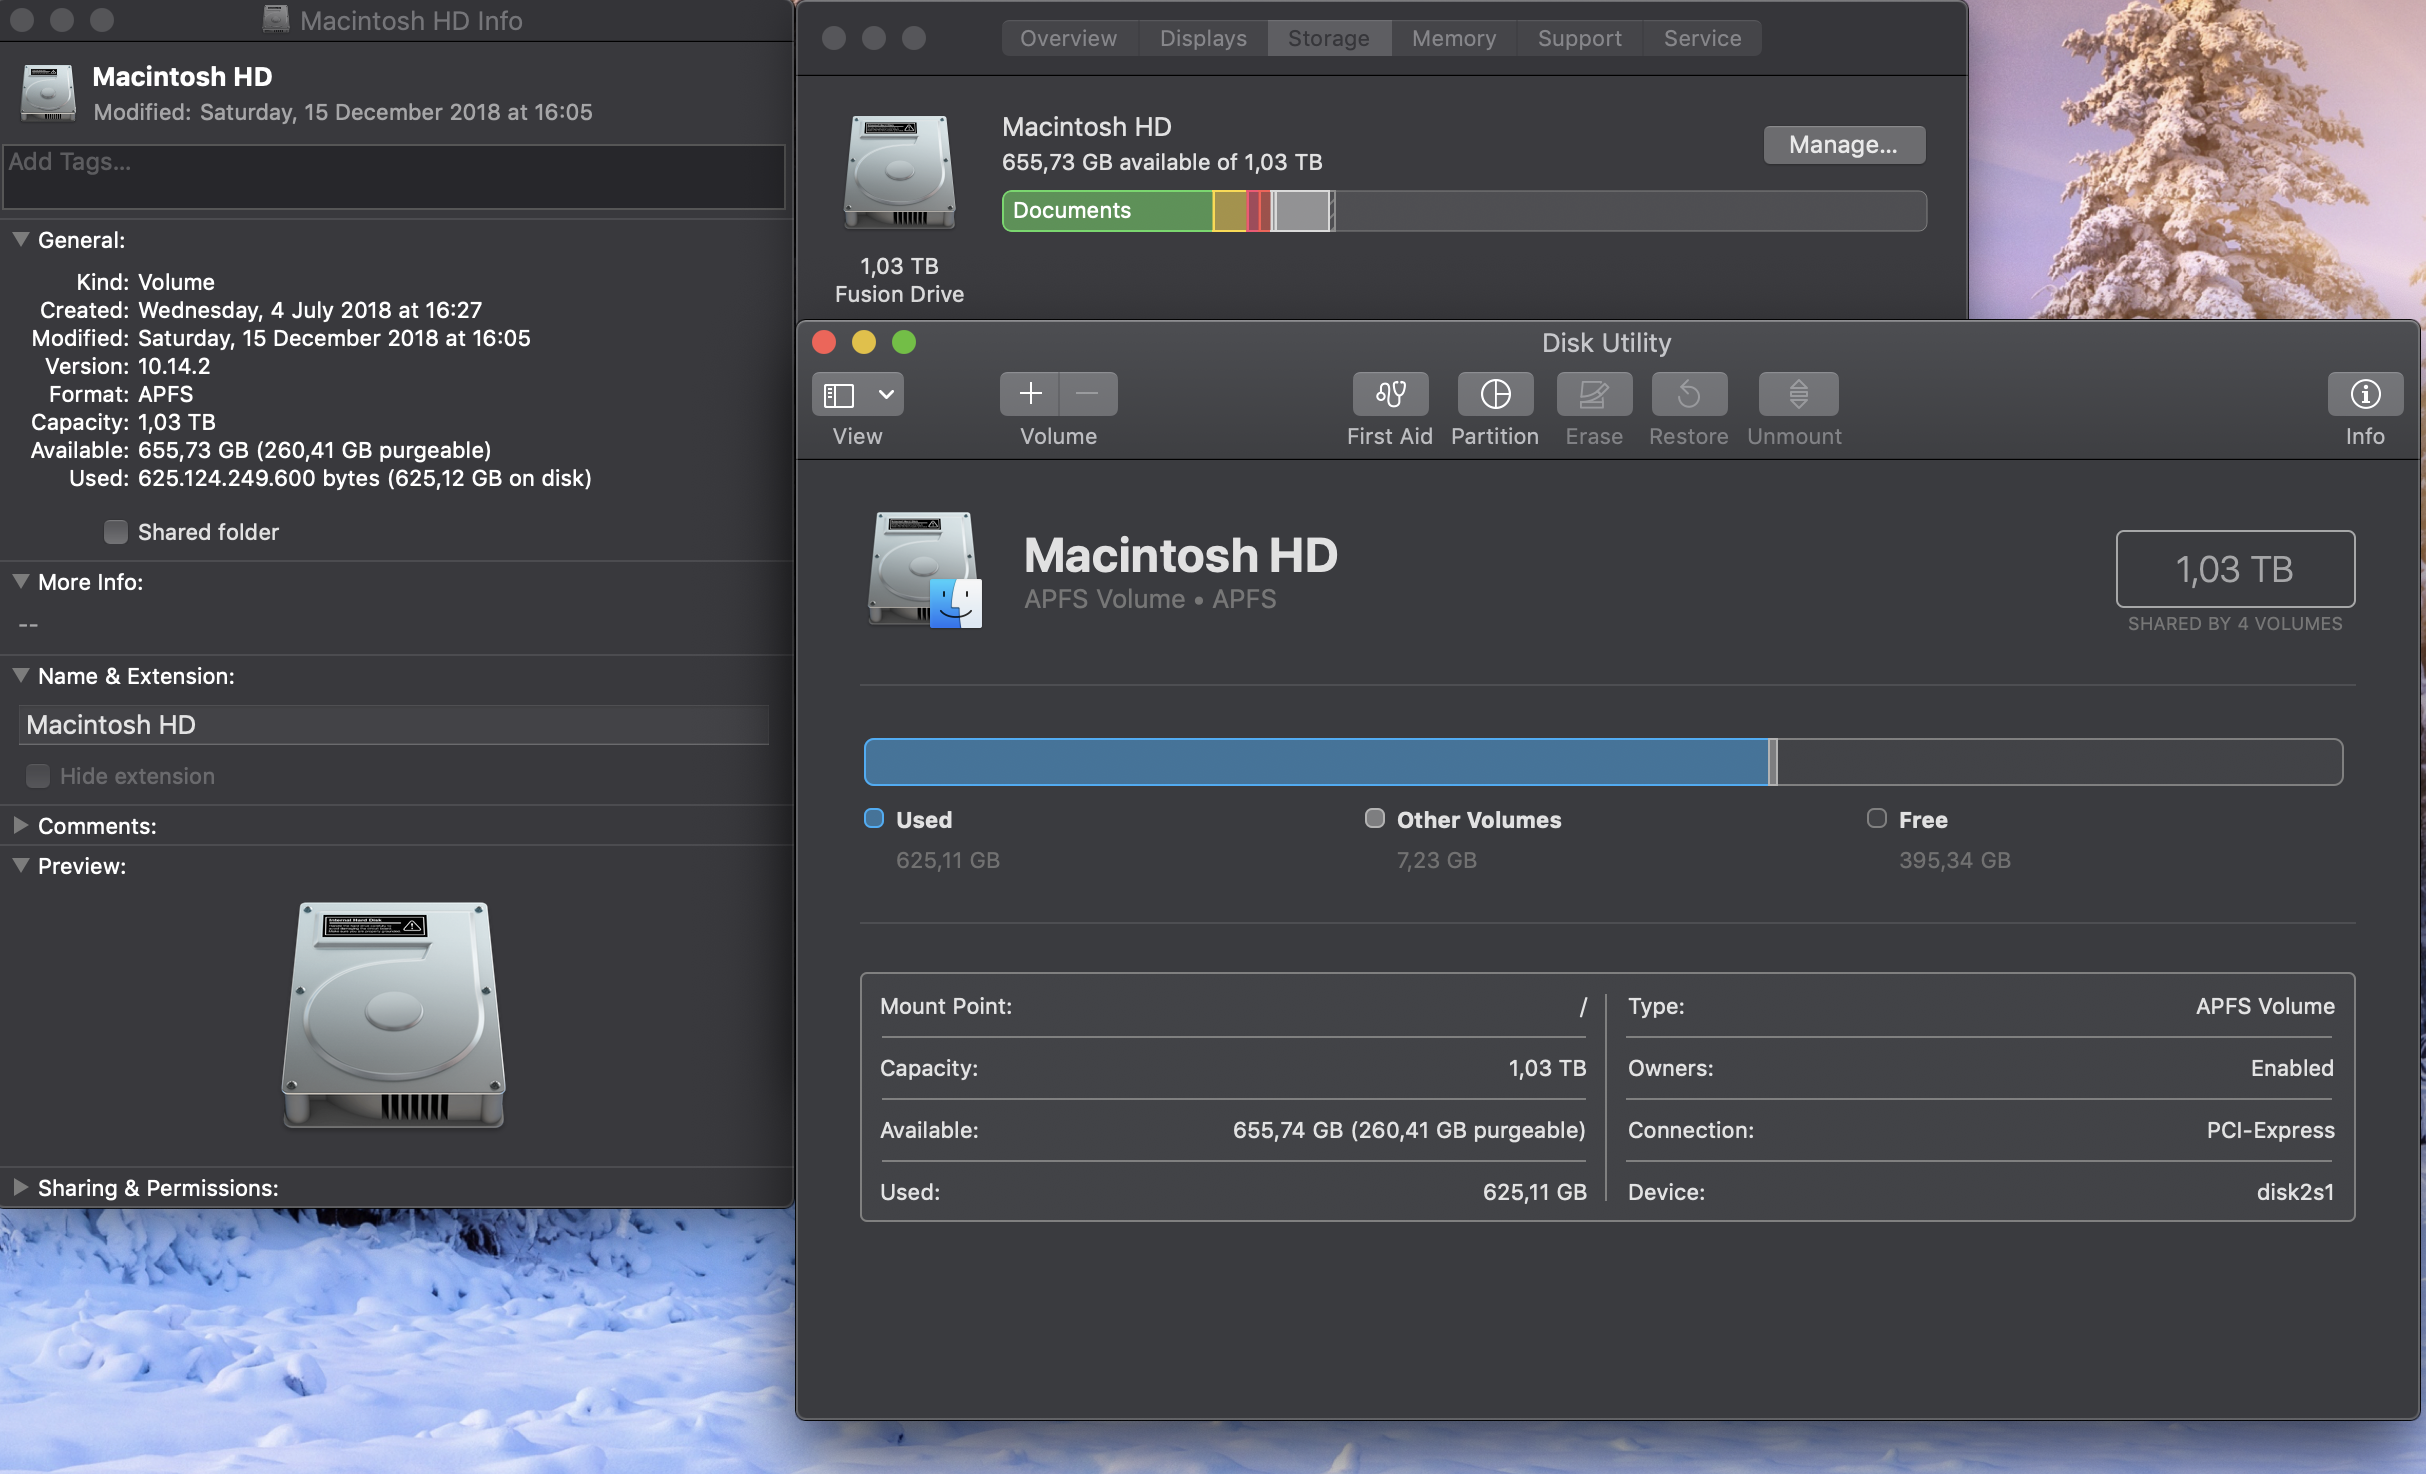Run First Aid in Disk Utility
Image resolution: width=2426 pixels, height=1474 pixels.
point(1390,394)
